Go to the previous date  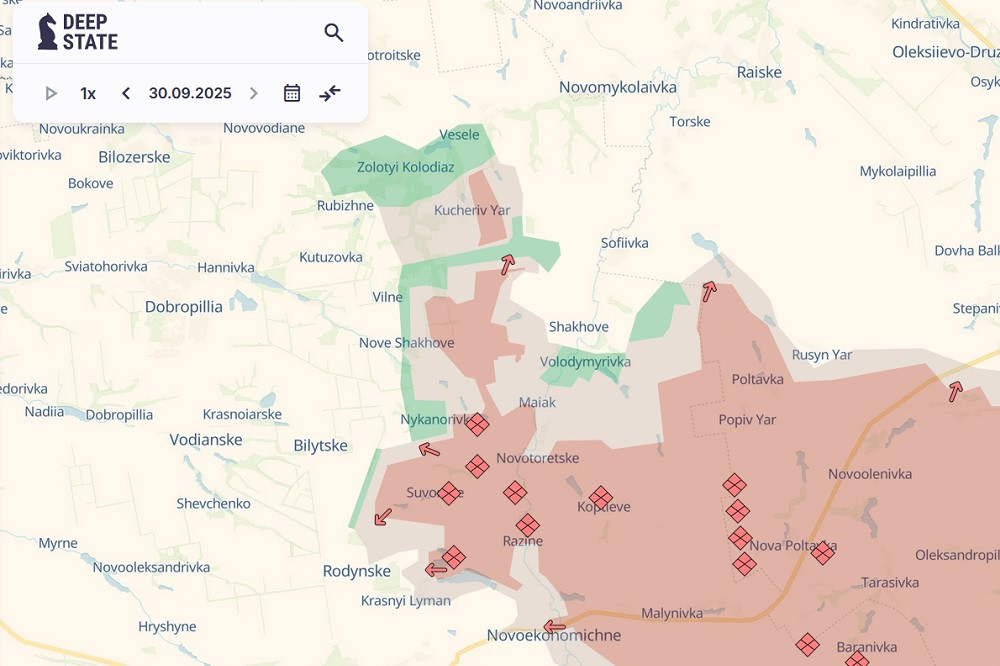(126, 93)
